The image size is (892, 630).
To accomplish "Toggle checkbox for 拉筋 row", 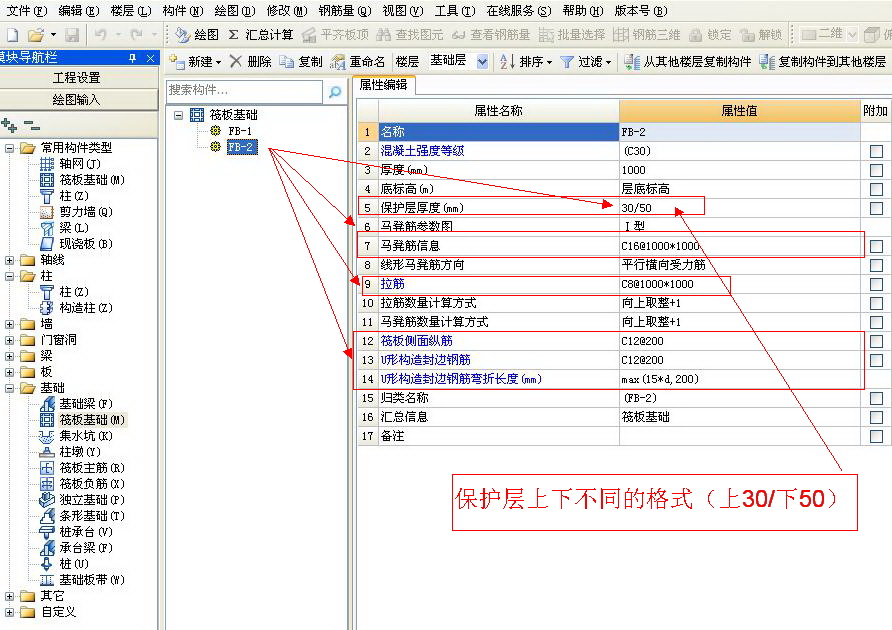I will point(876,285).
